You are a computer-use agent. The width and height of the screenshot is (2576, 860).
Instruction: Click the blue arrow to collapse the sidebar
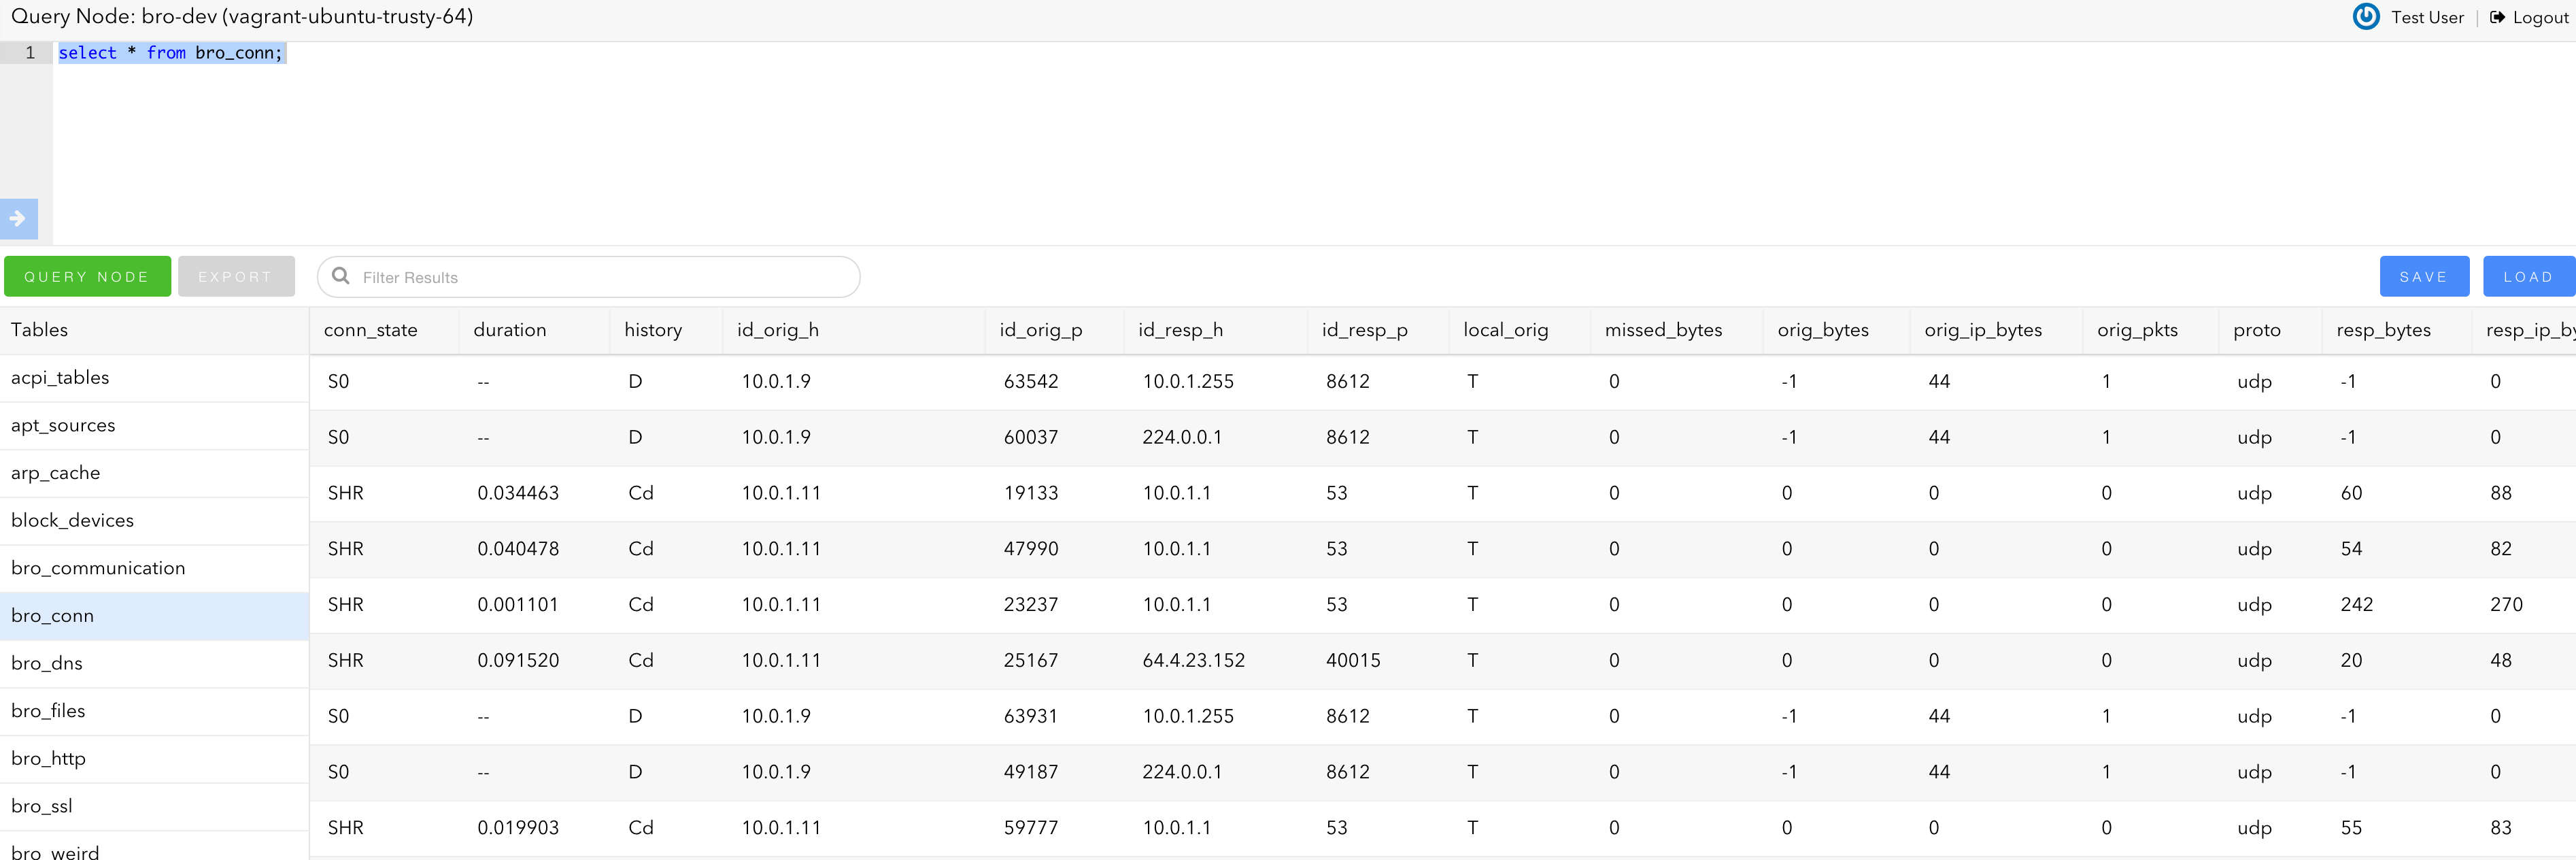(18, 219)
